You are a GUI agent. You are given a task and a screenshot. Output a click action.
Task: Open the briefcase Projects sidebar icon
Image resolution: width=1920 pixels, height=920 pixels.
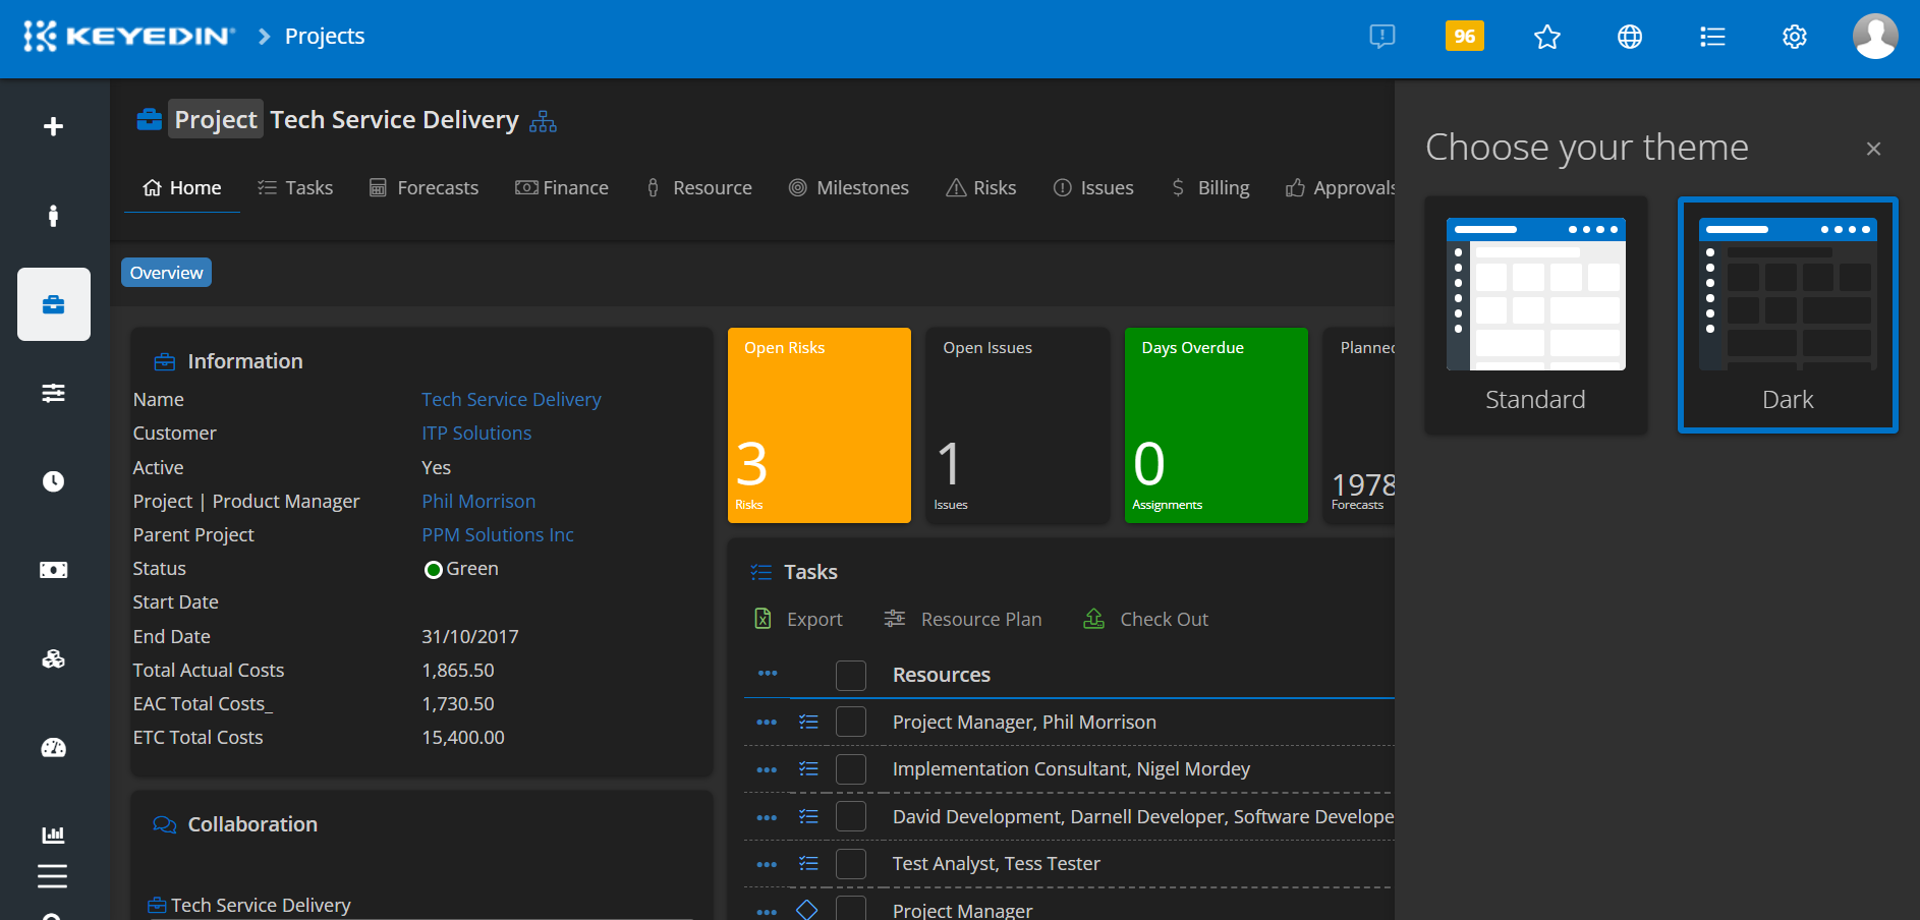coord(53,304)
